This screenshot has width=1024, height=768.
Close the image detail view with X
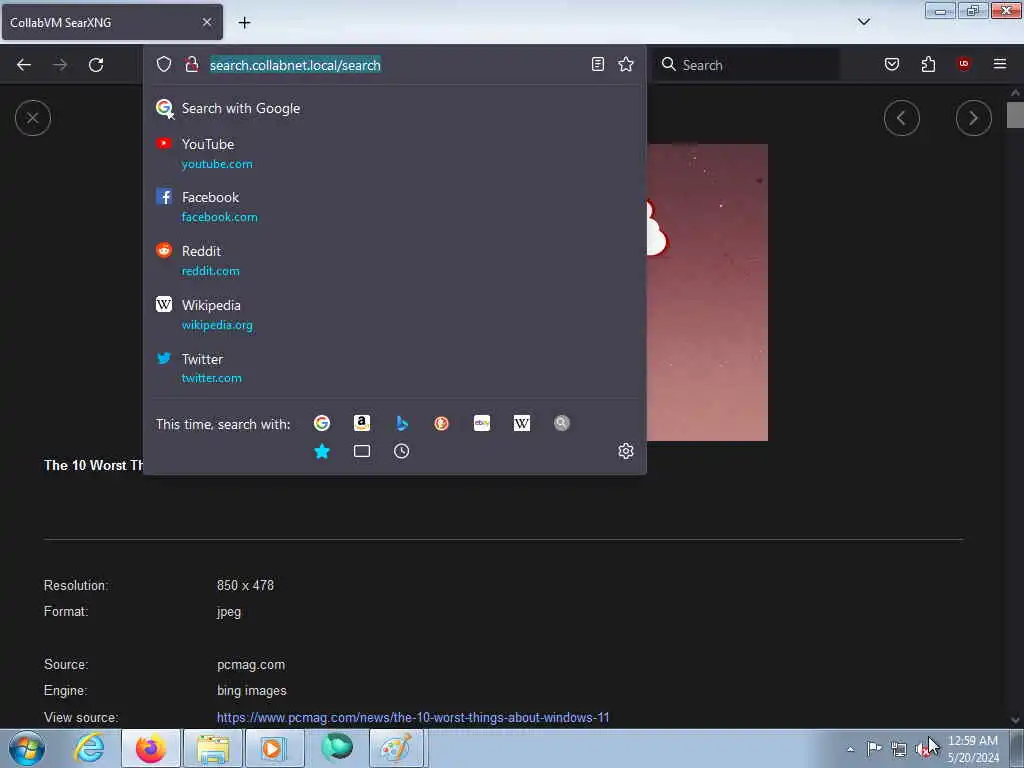[x=33, y=118]
